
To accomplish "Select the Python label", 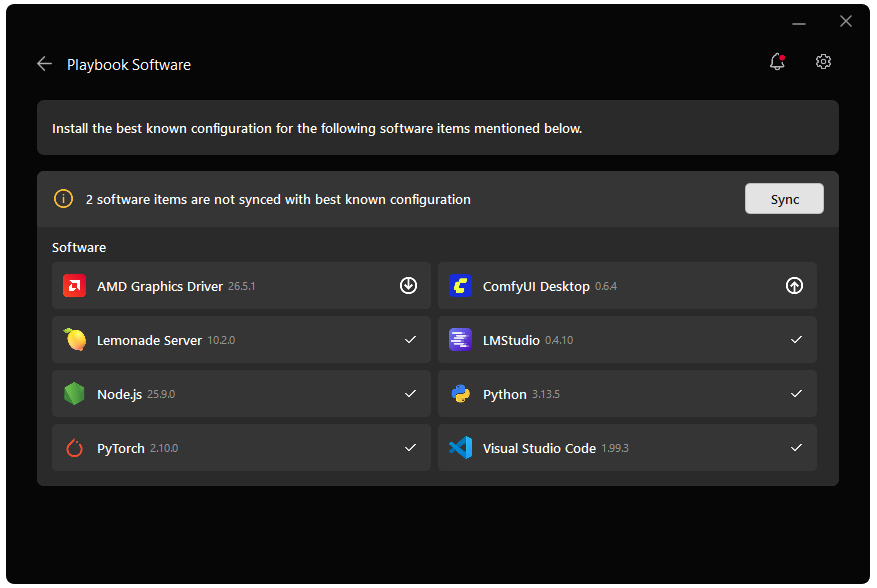I will pos(504,394).
